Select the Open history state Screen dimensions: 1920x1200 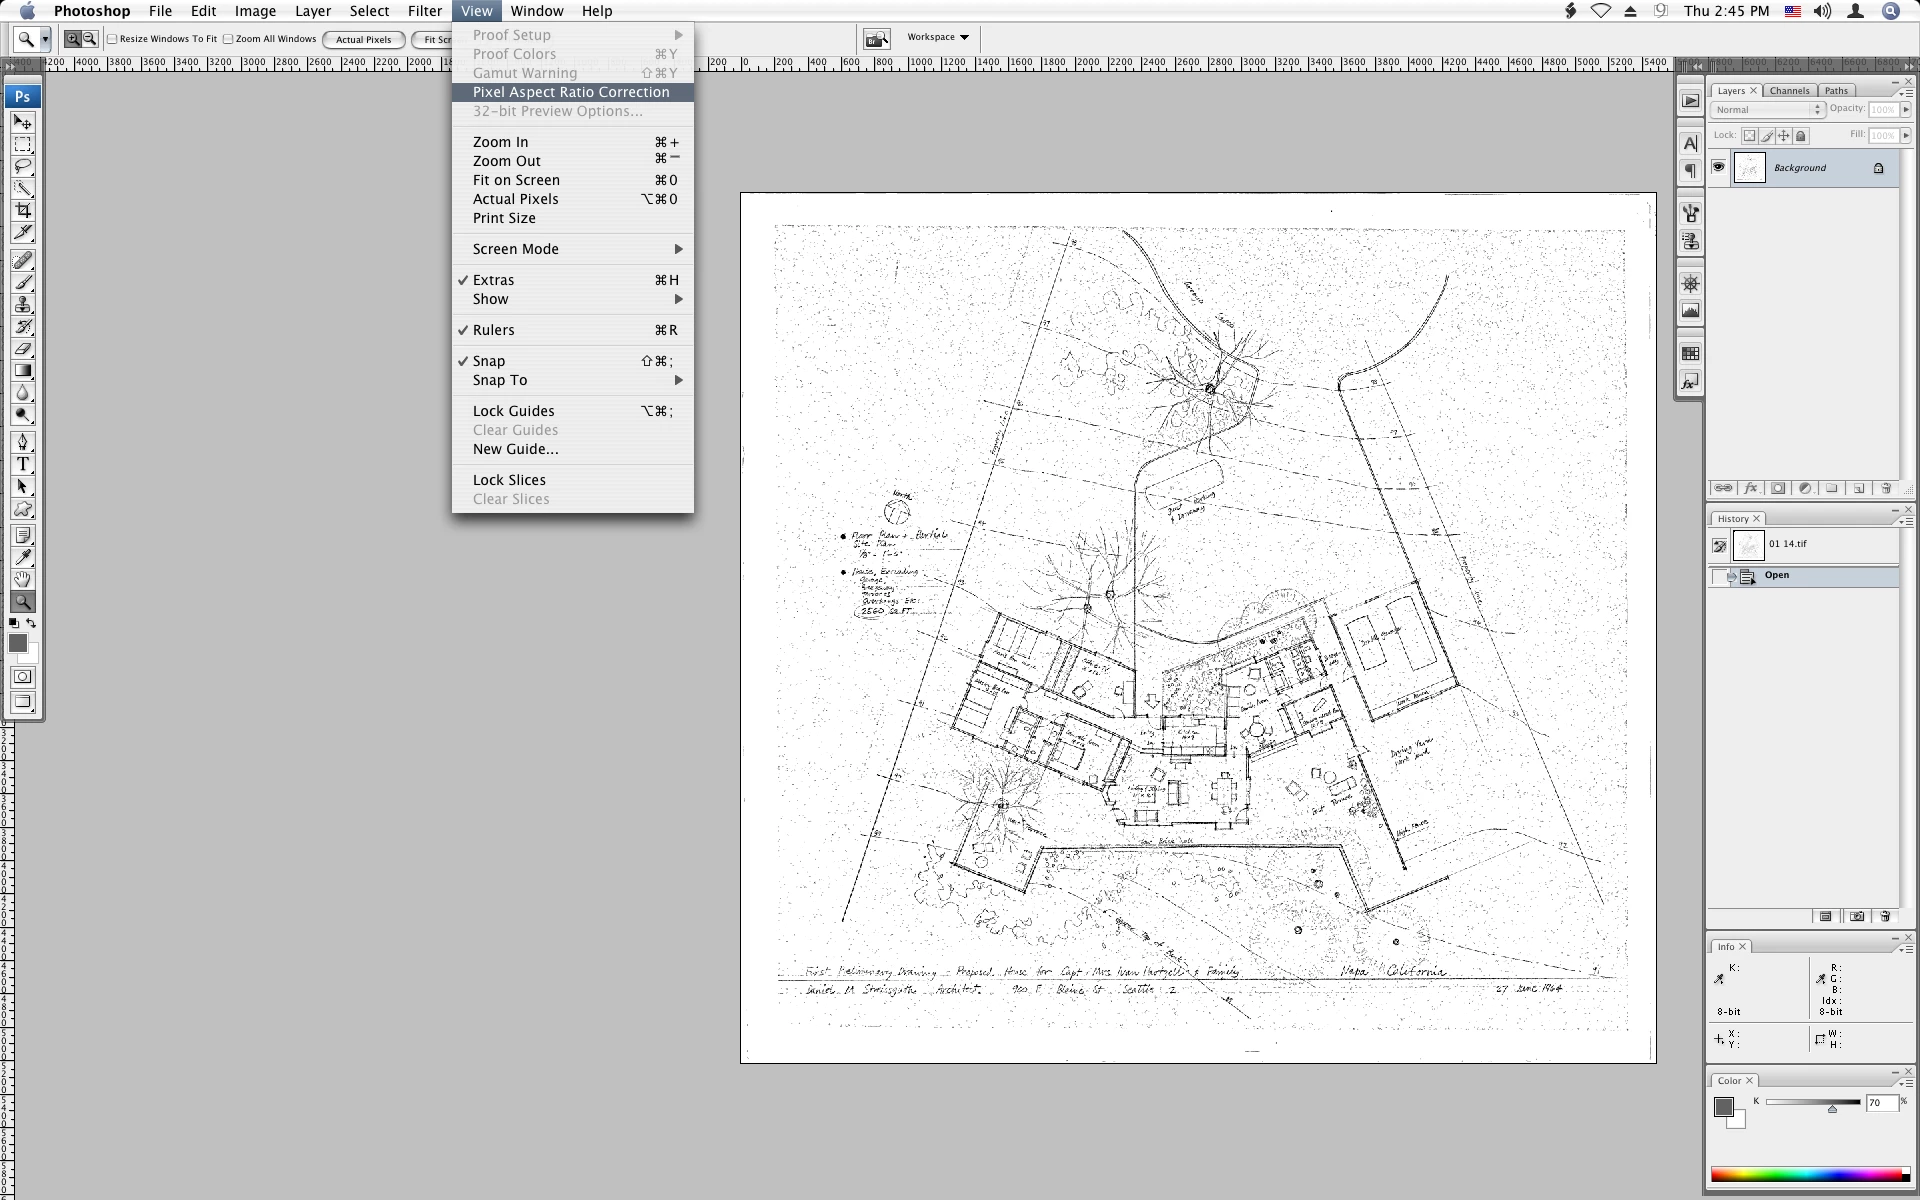pyautogui.click(x=1777, y=575)
